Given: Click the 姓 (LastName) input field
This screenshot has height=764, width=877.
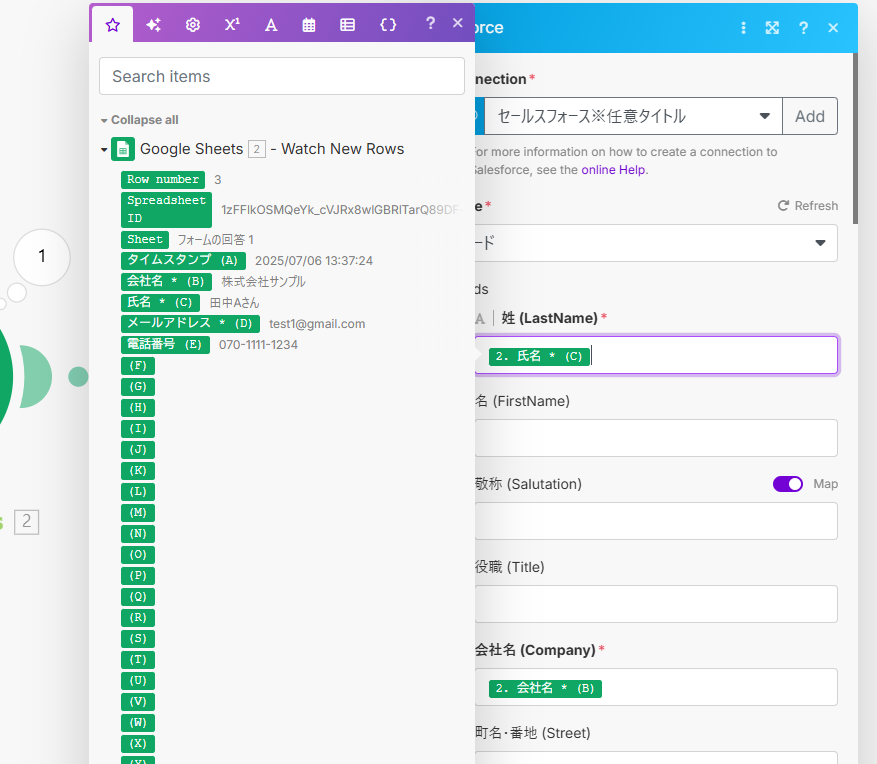Looking at the screenshot, I should point(656,355).
